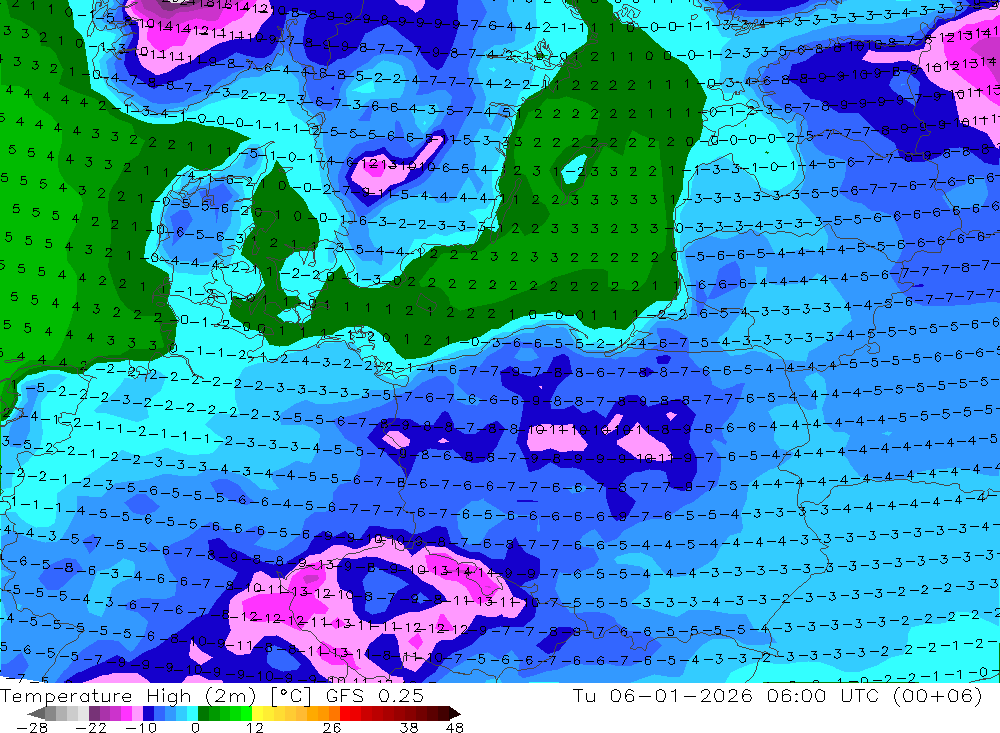Viewport: 1000px width, 733px height.
Task: Click the '-10' legend value
Action: click(x=142, y=727)
